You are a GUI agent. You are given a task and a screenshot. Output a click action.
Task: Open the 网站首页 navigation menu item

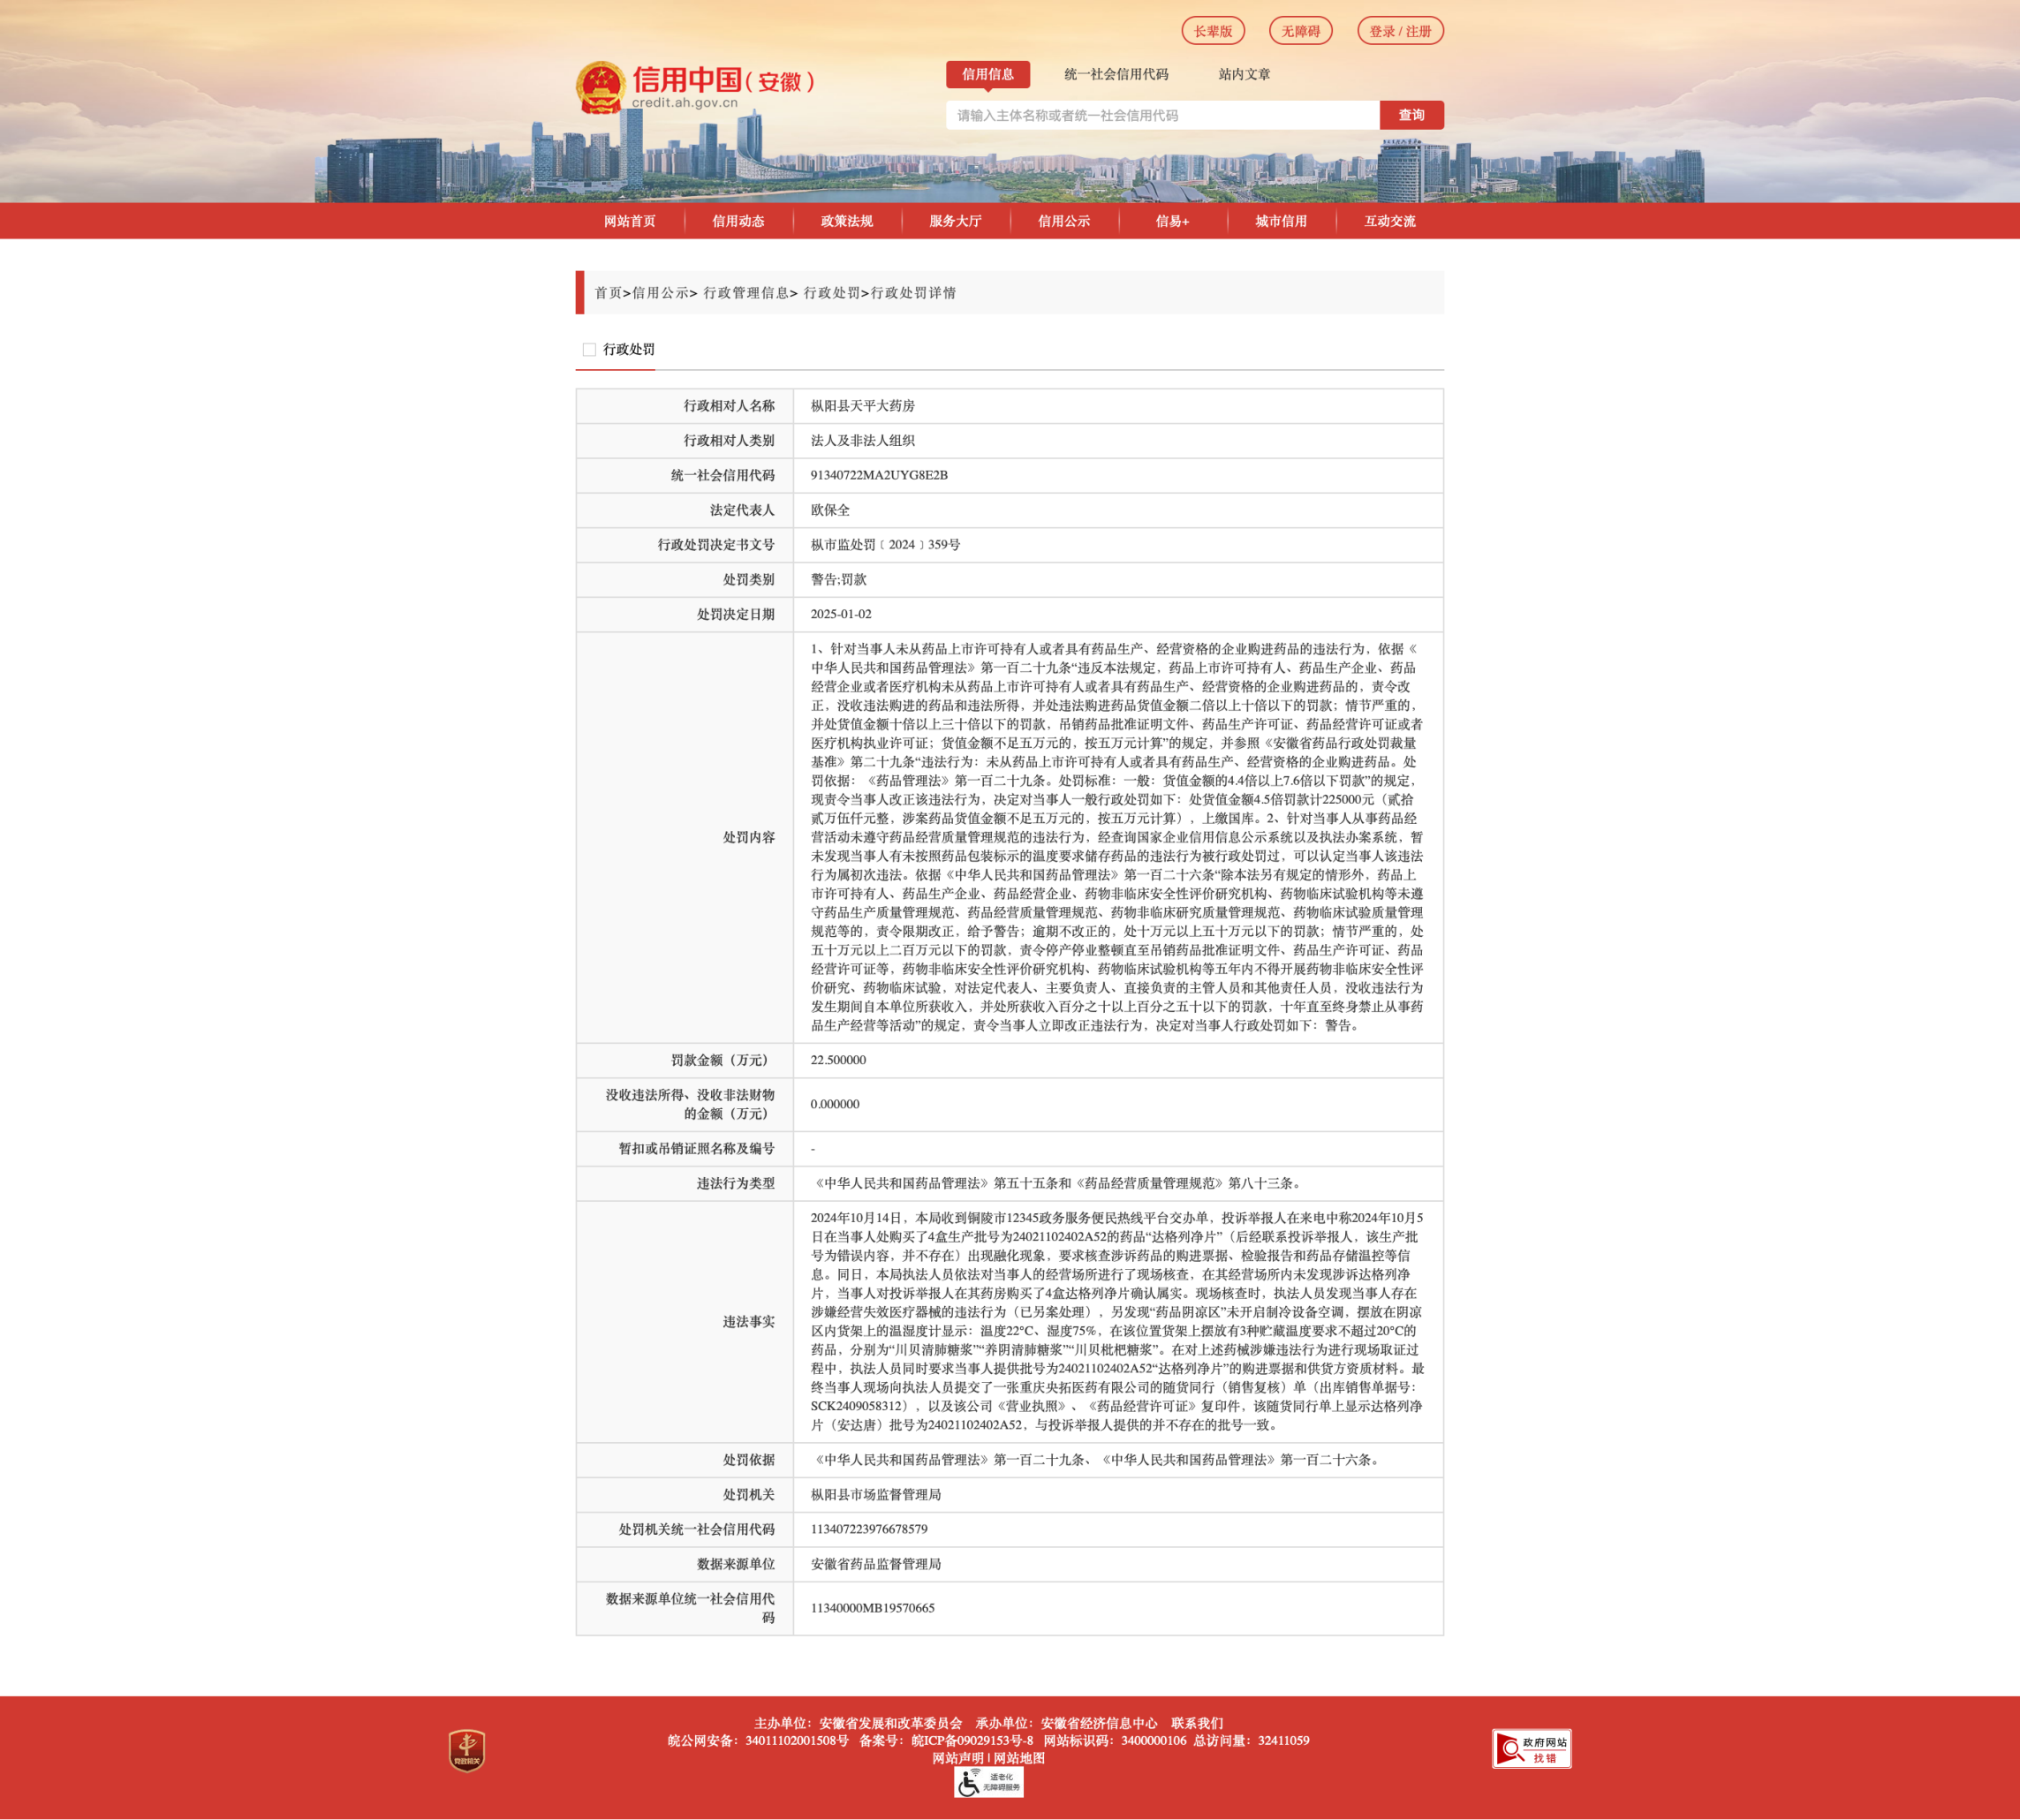(629, 221)
